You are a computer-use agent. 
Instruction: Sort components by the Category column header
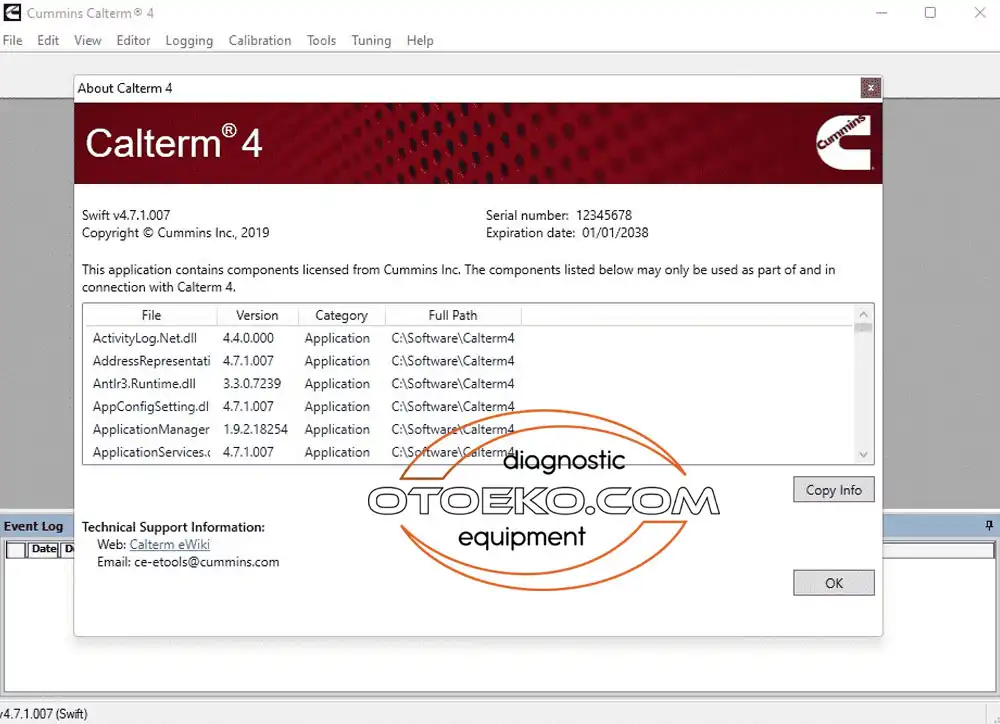click(x=341, y=315)
